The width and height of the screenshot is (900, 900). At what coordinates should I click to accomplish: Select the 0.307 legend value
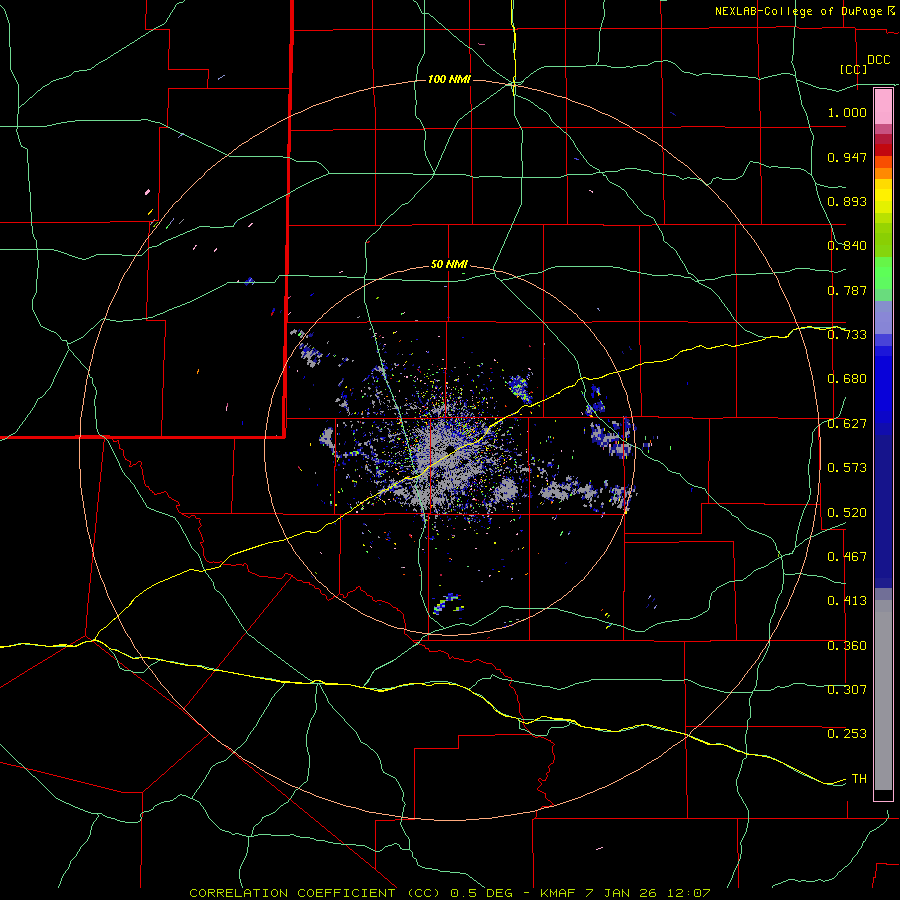[x=847, y=690]
